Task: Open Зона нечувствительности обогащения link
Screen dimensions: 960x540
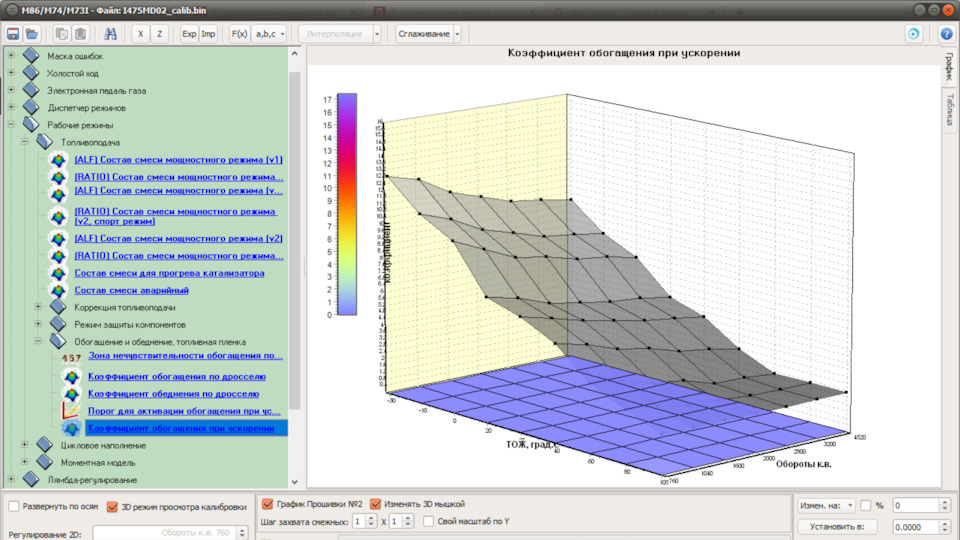Action: tap(185, 355)
